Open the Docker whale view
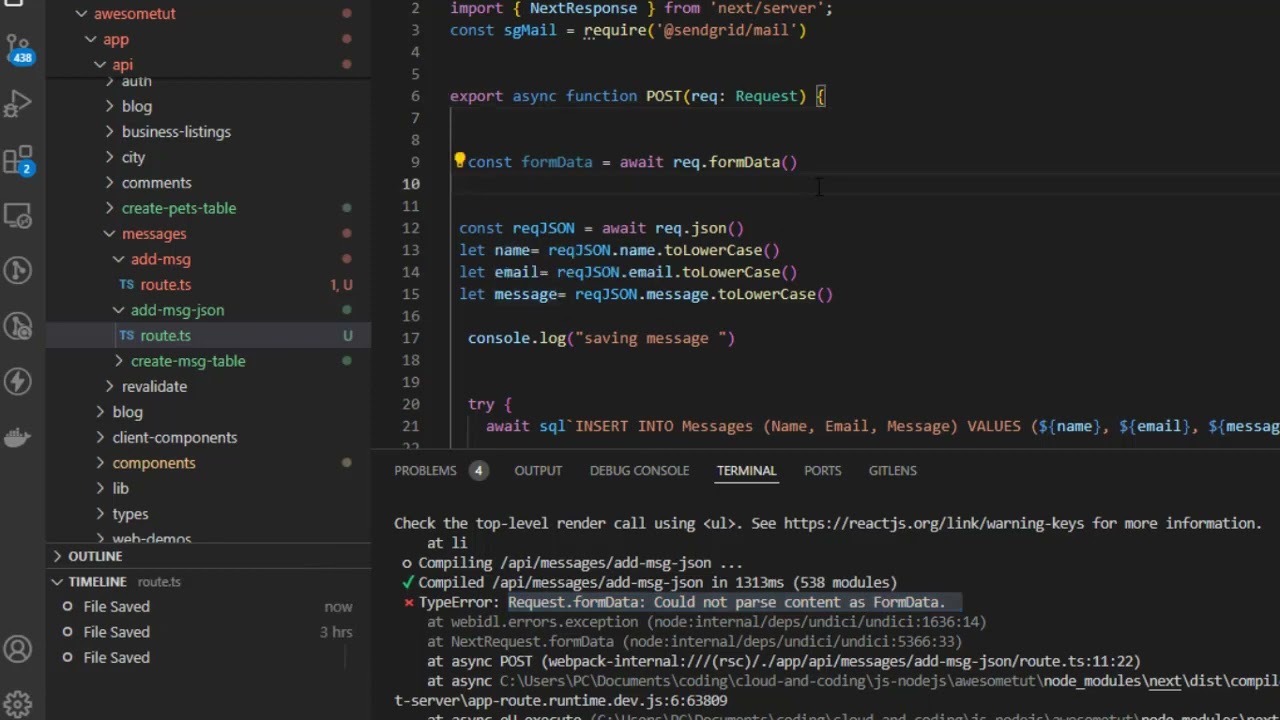1280x720 pixels. tap(18, 437)
